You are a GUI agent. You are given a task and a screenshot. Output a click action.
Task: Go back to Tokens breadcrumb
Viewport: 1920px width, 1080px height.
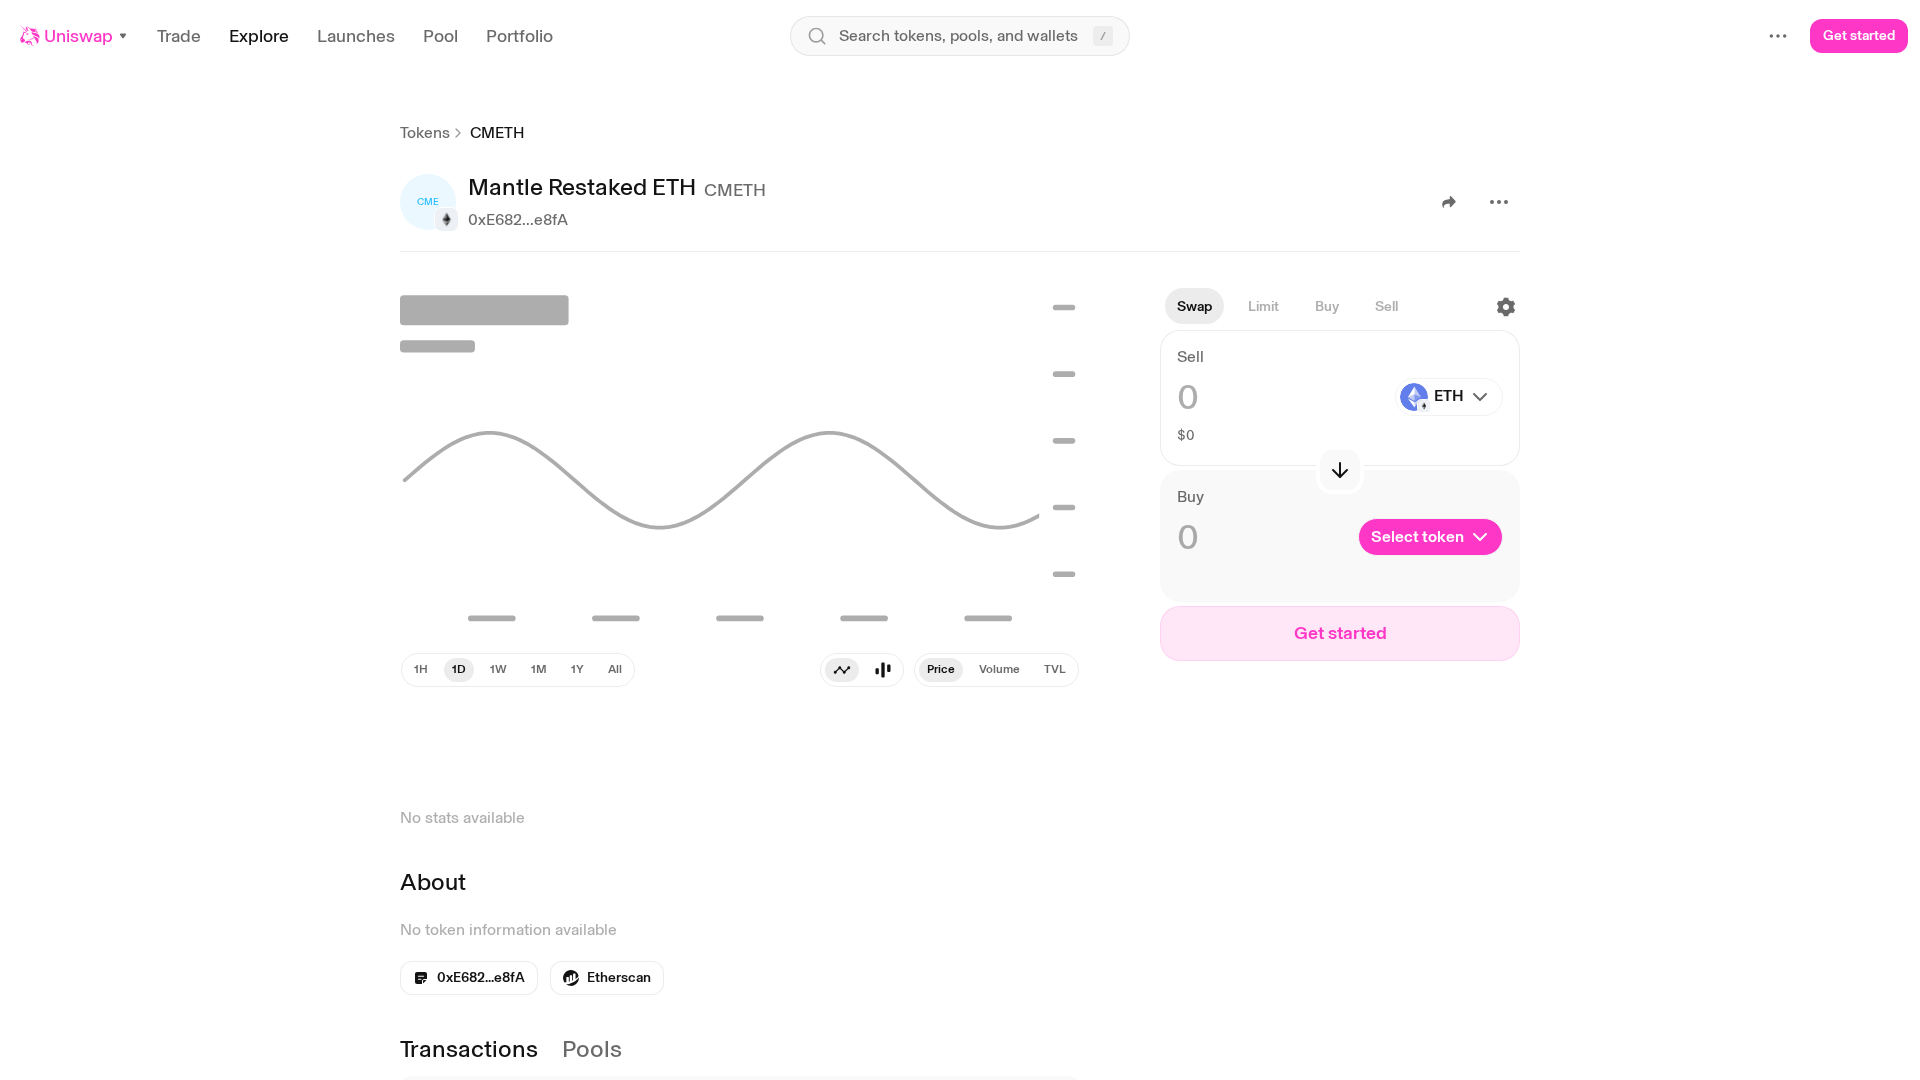coord(425,133)
